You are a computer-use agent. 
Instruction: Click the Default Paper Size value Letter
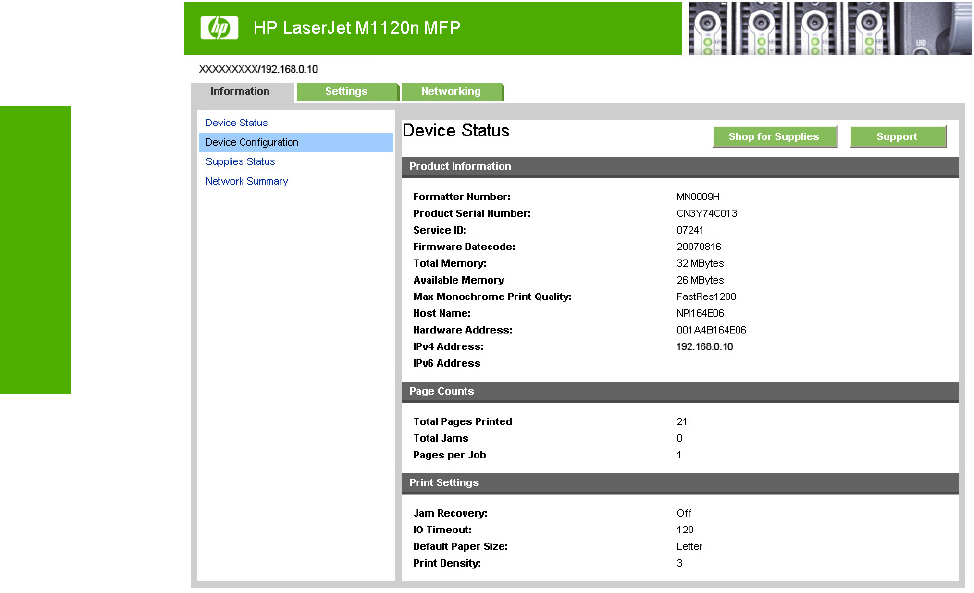point(689,547)
